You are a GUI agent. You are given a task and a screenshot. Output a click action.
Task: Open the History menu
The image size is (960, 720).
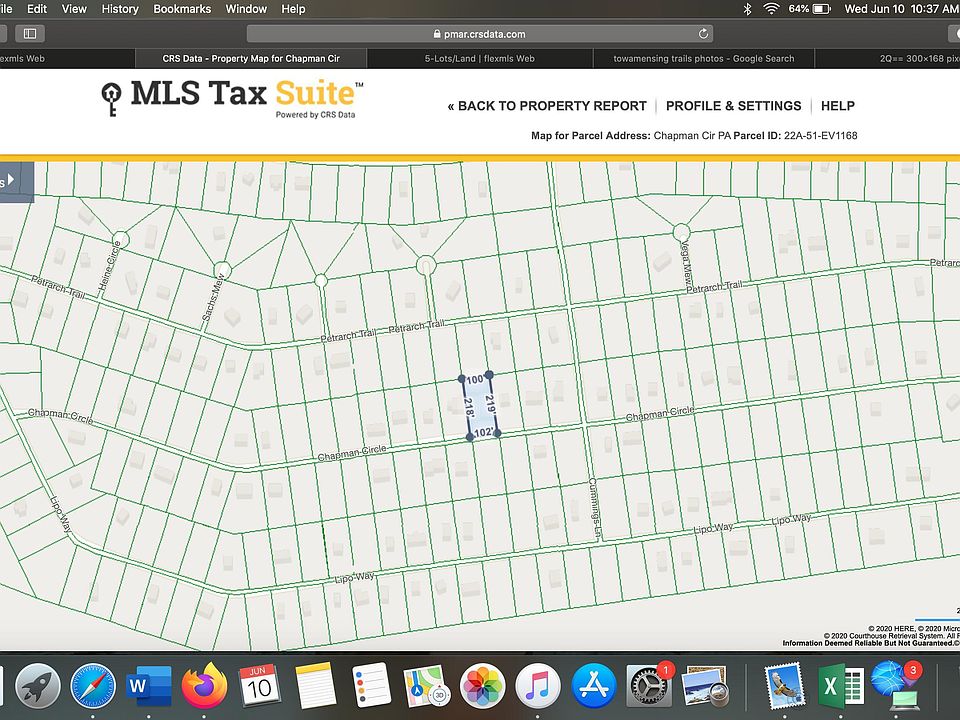[x=120, y=9]
